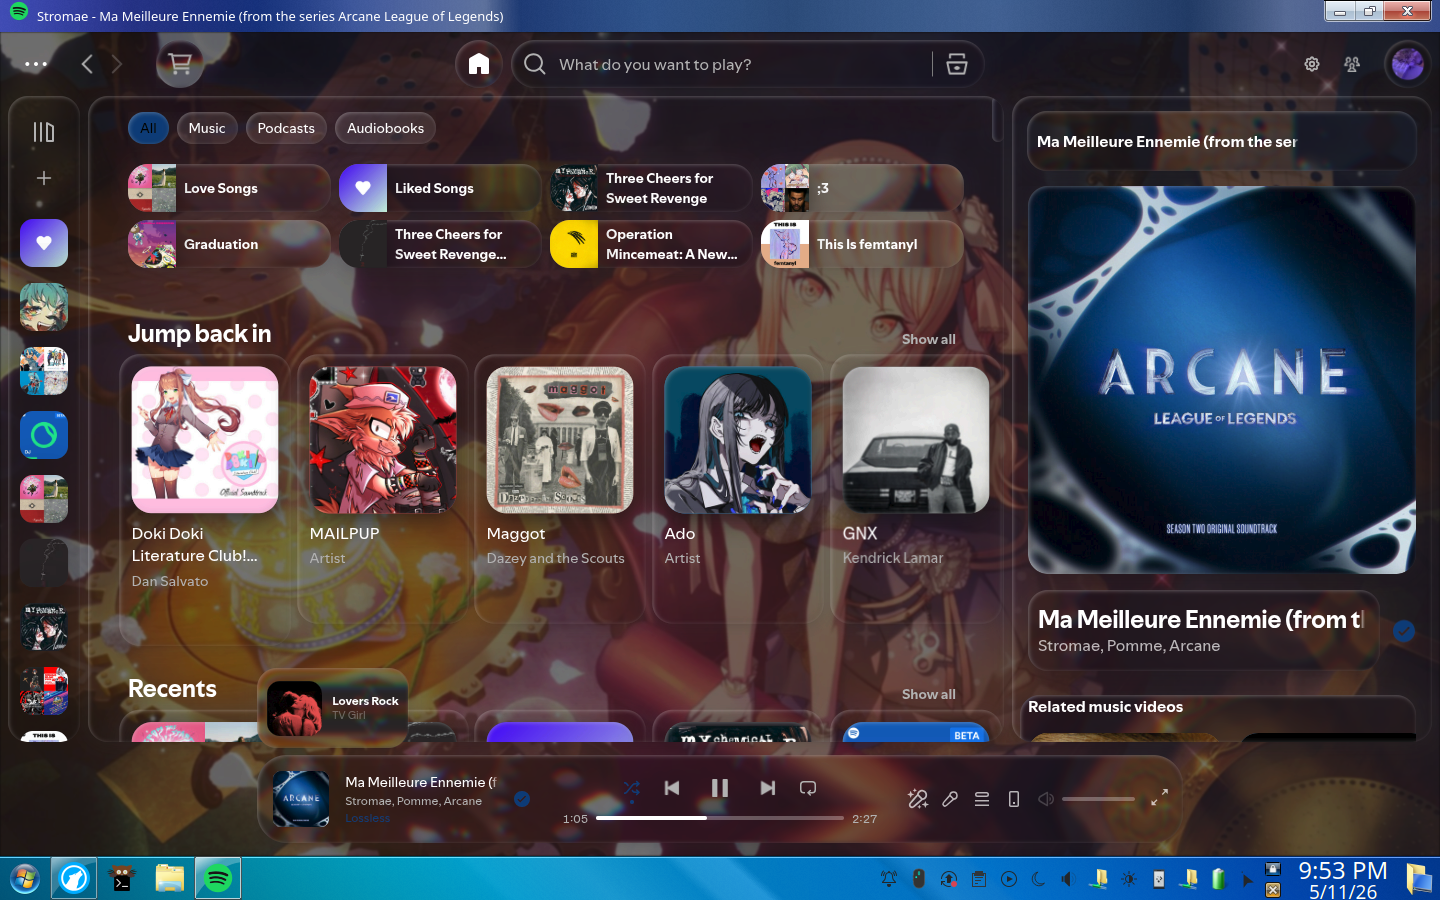Open the ;3 playlist shortcut
The height and width of the screenshot is (900, 1440).
(862, 188)
